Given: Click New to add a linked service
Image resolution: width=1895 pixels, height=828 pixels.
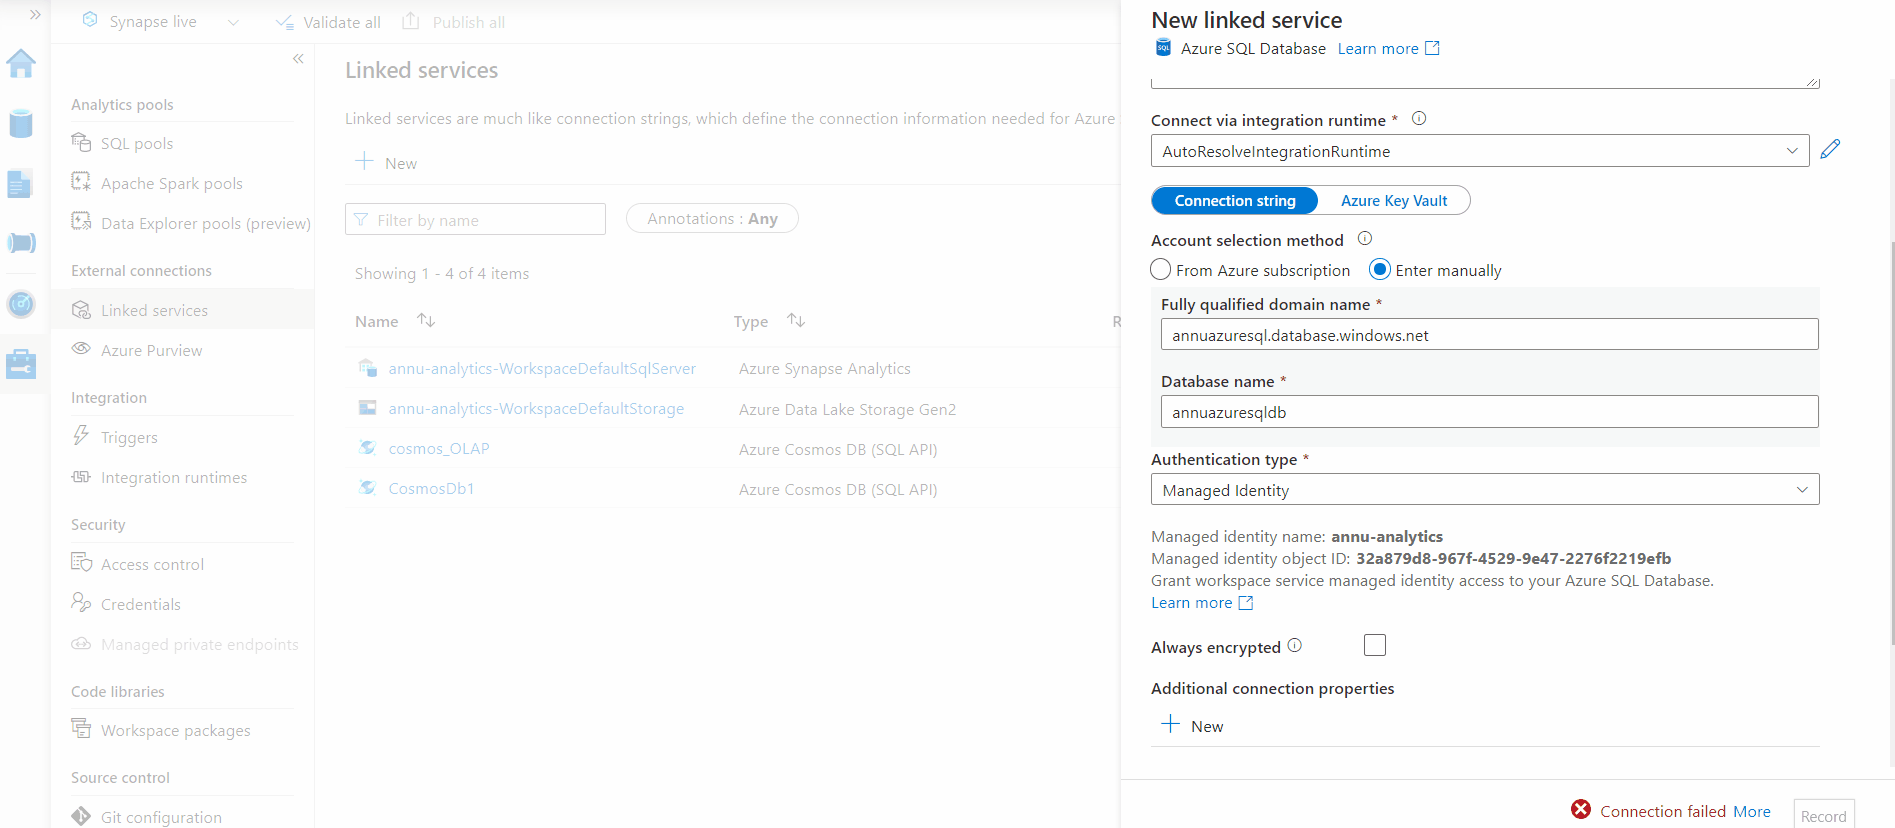Looking at the screenshot, I should (386, 163).
